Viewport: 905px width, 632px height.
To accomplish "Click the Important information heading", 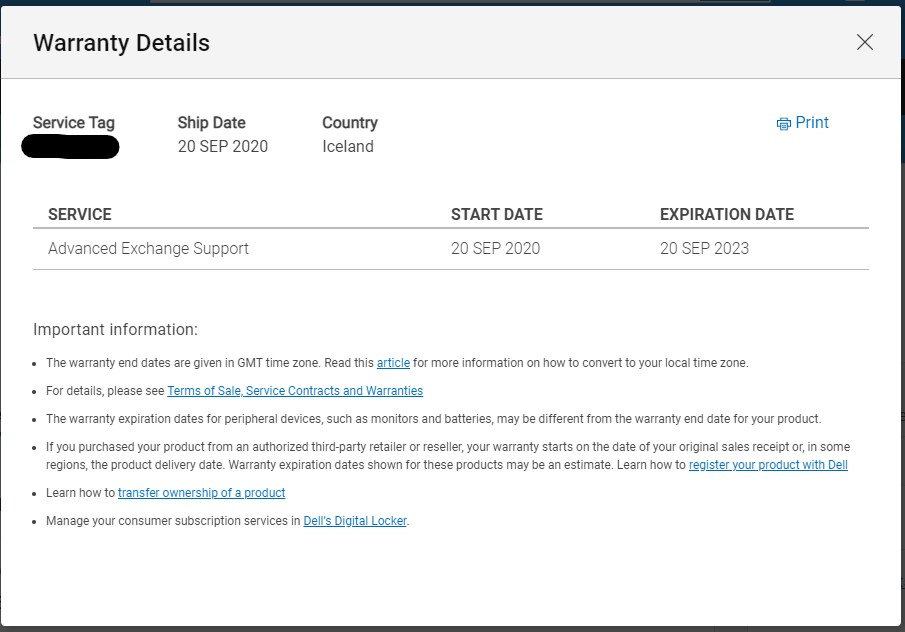I will click(115, 329).
